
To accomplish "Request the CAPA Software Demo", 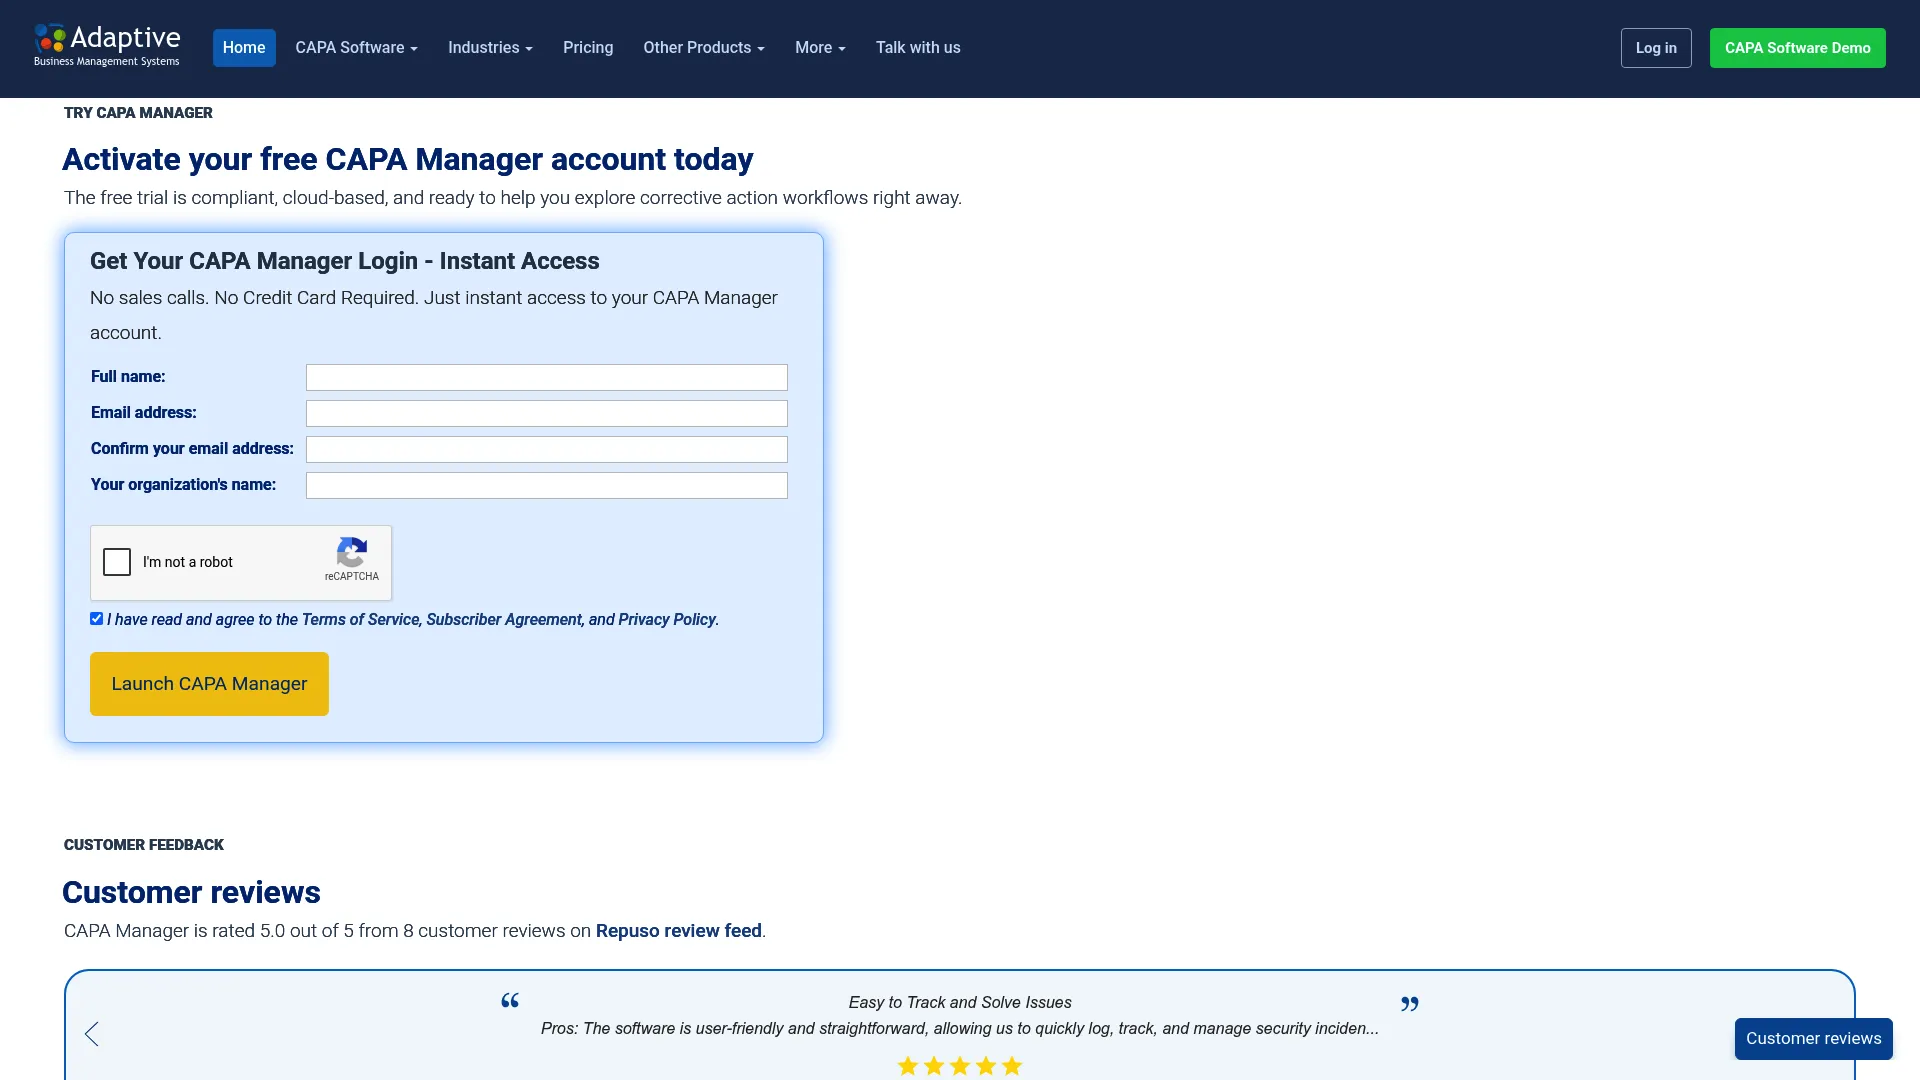I will pyautogui.click(x=1798, y=48).
